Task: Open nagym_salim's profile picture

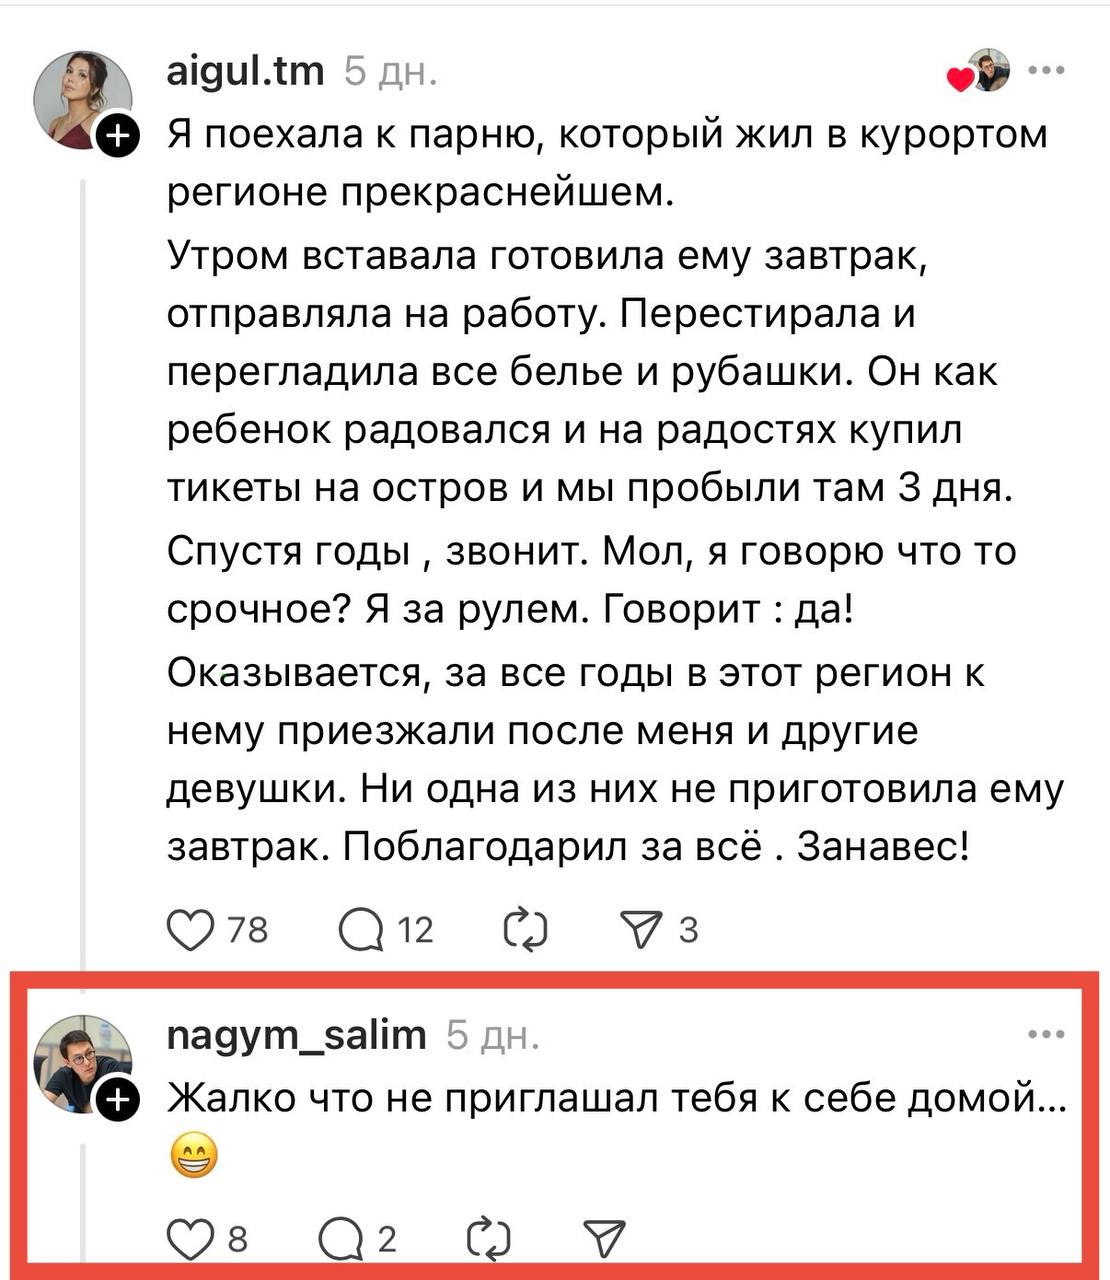Action: [x=82, y=1062]
